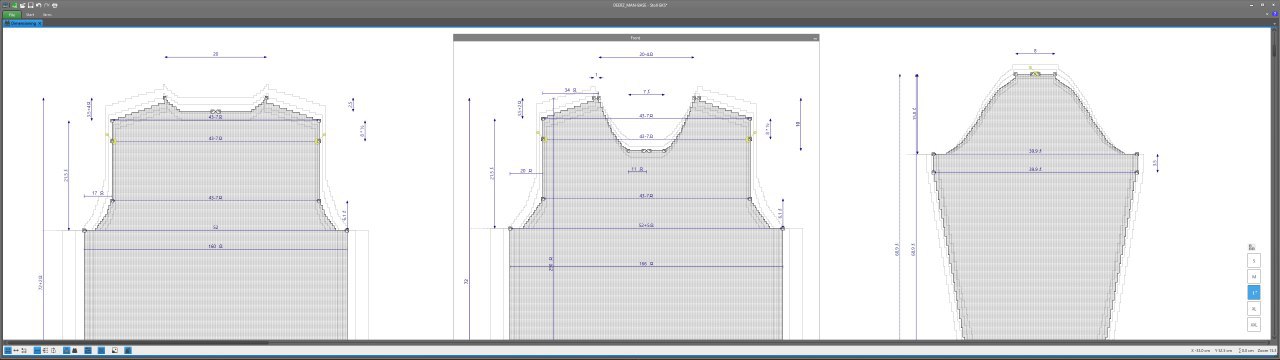
Task: Click the 7.1 neckline dimension on front piece
Action: pyautogui.click(x=646, y=91)
